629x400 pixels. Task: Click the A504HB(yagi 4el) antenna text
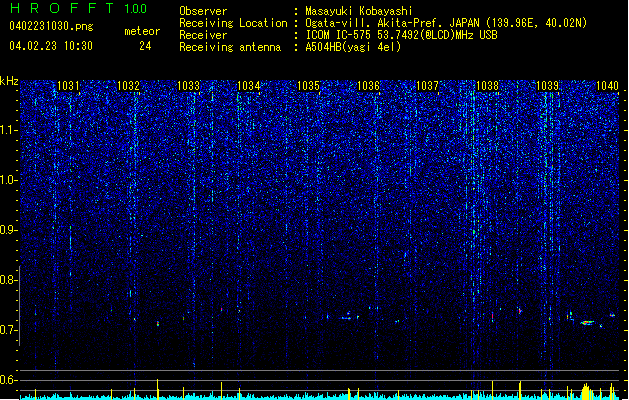click(x=353, y=47)
